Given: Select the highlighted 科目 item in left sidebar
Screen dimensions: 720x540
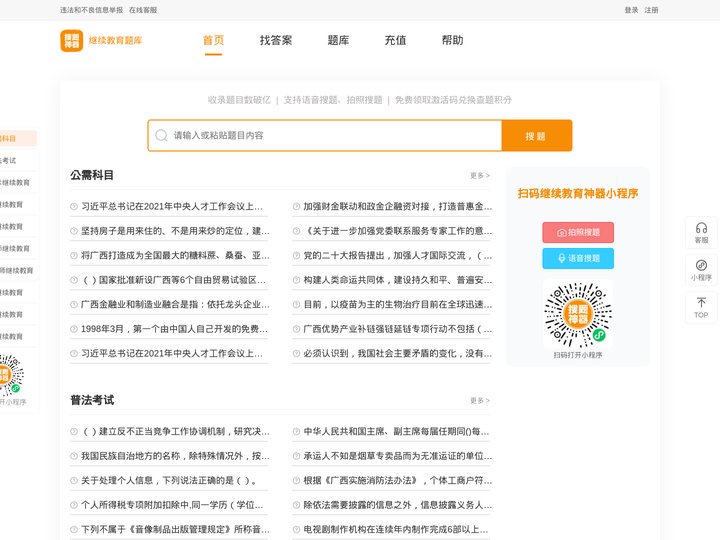Looking at the screenshot, I should pos(18,139).
